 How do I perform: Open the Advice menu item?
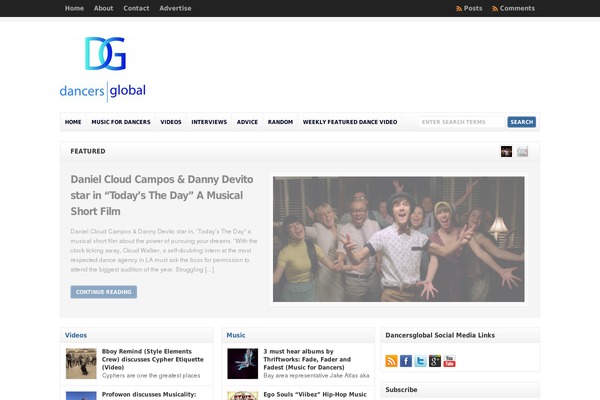247,122
